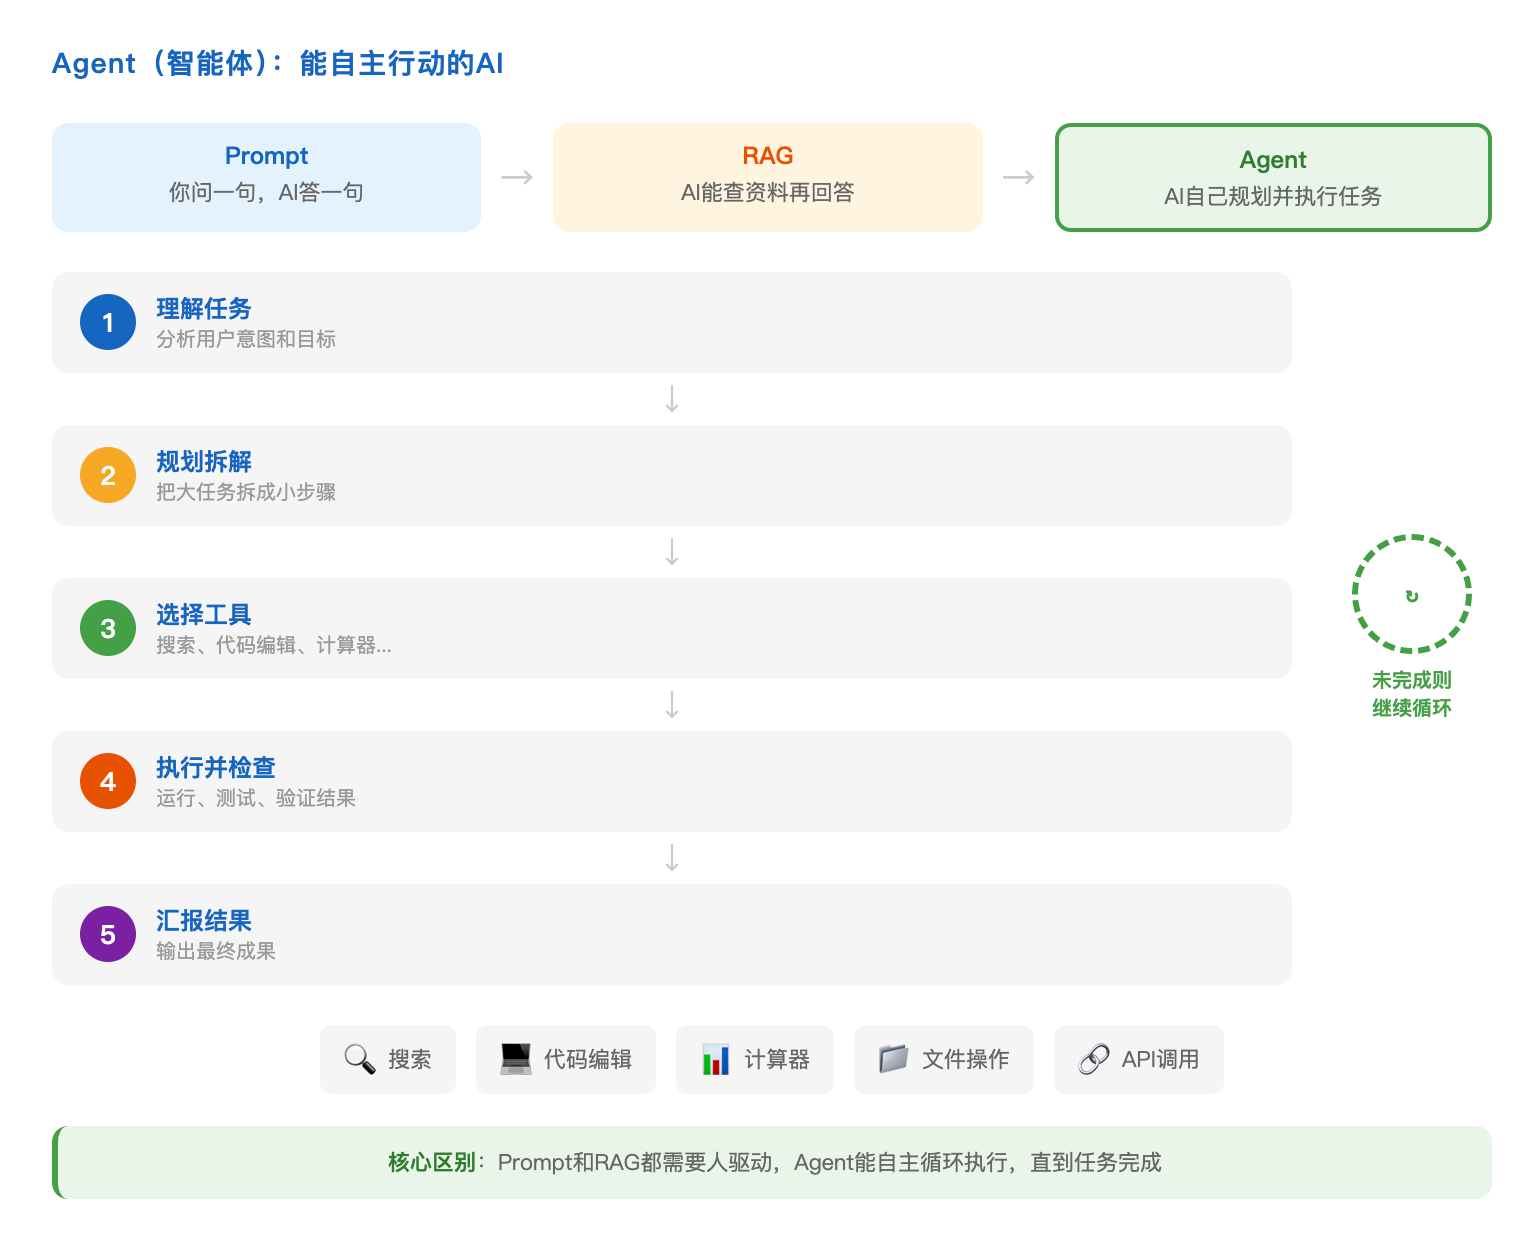
Task: Click the text AI能查资料再回答
Action: (x=768, y=192)
